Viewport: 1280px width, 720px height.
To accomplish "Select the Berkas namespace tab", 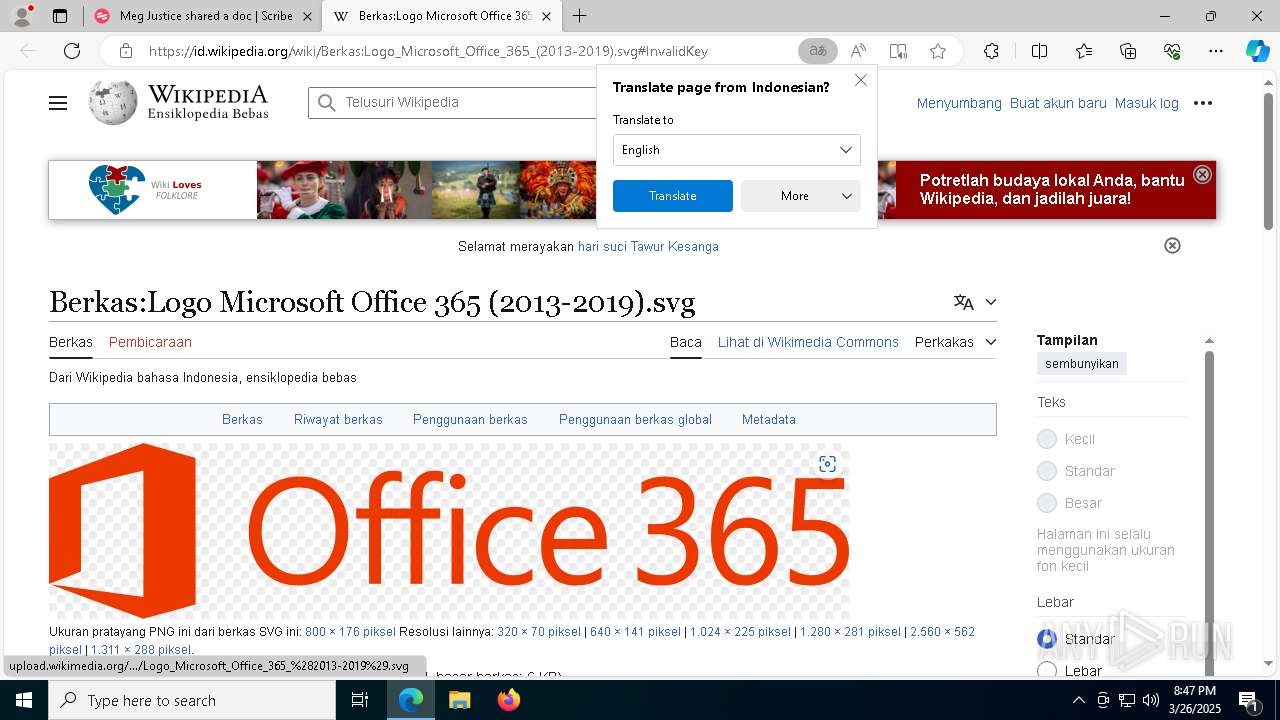I will [71, 342].
